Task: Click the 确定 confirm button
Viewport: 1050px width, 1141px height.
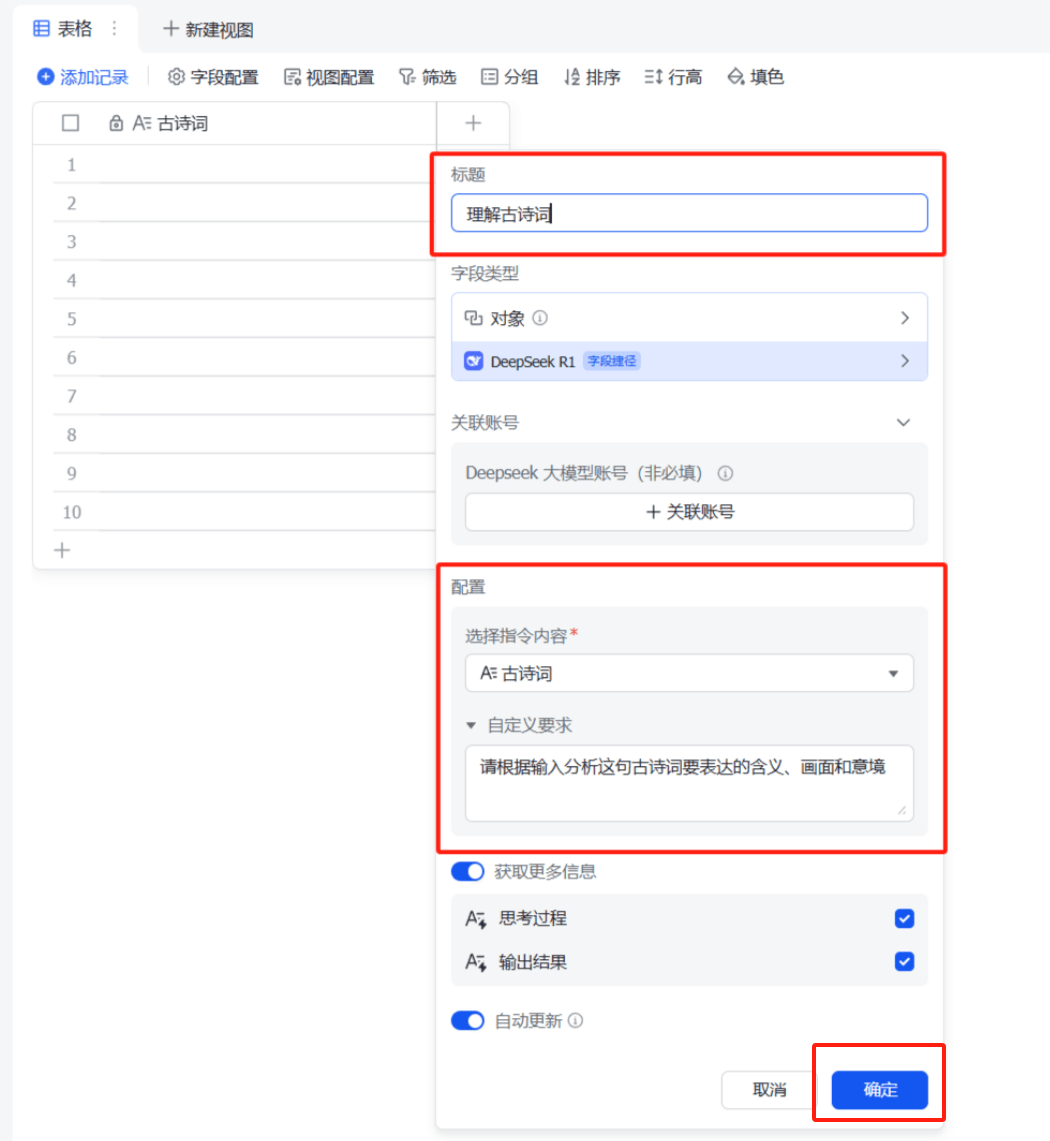Action: pos(880,1090)
